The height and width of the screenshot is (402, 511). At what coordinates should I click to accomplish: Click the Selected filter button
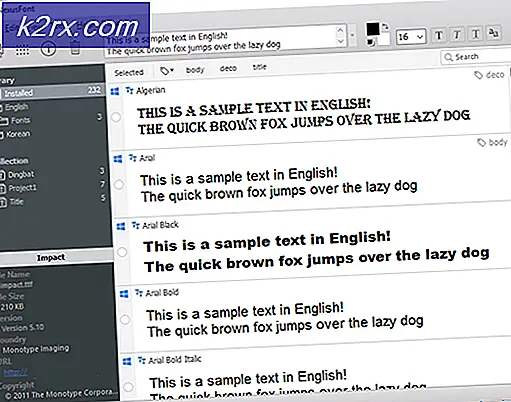pyautogui.click(x=129, y=72)
